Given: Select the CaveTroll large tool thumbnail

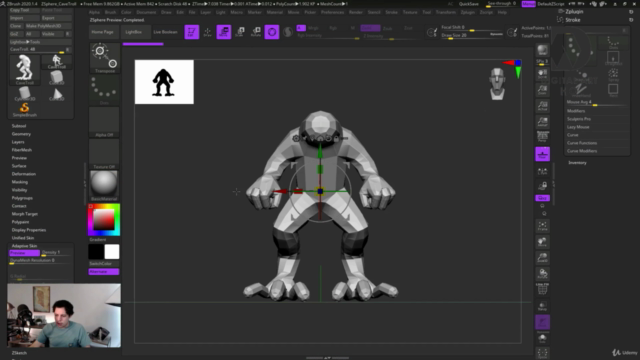Looking at the screenshot, I should [x=24, y=69].
